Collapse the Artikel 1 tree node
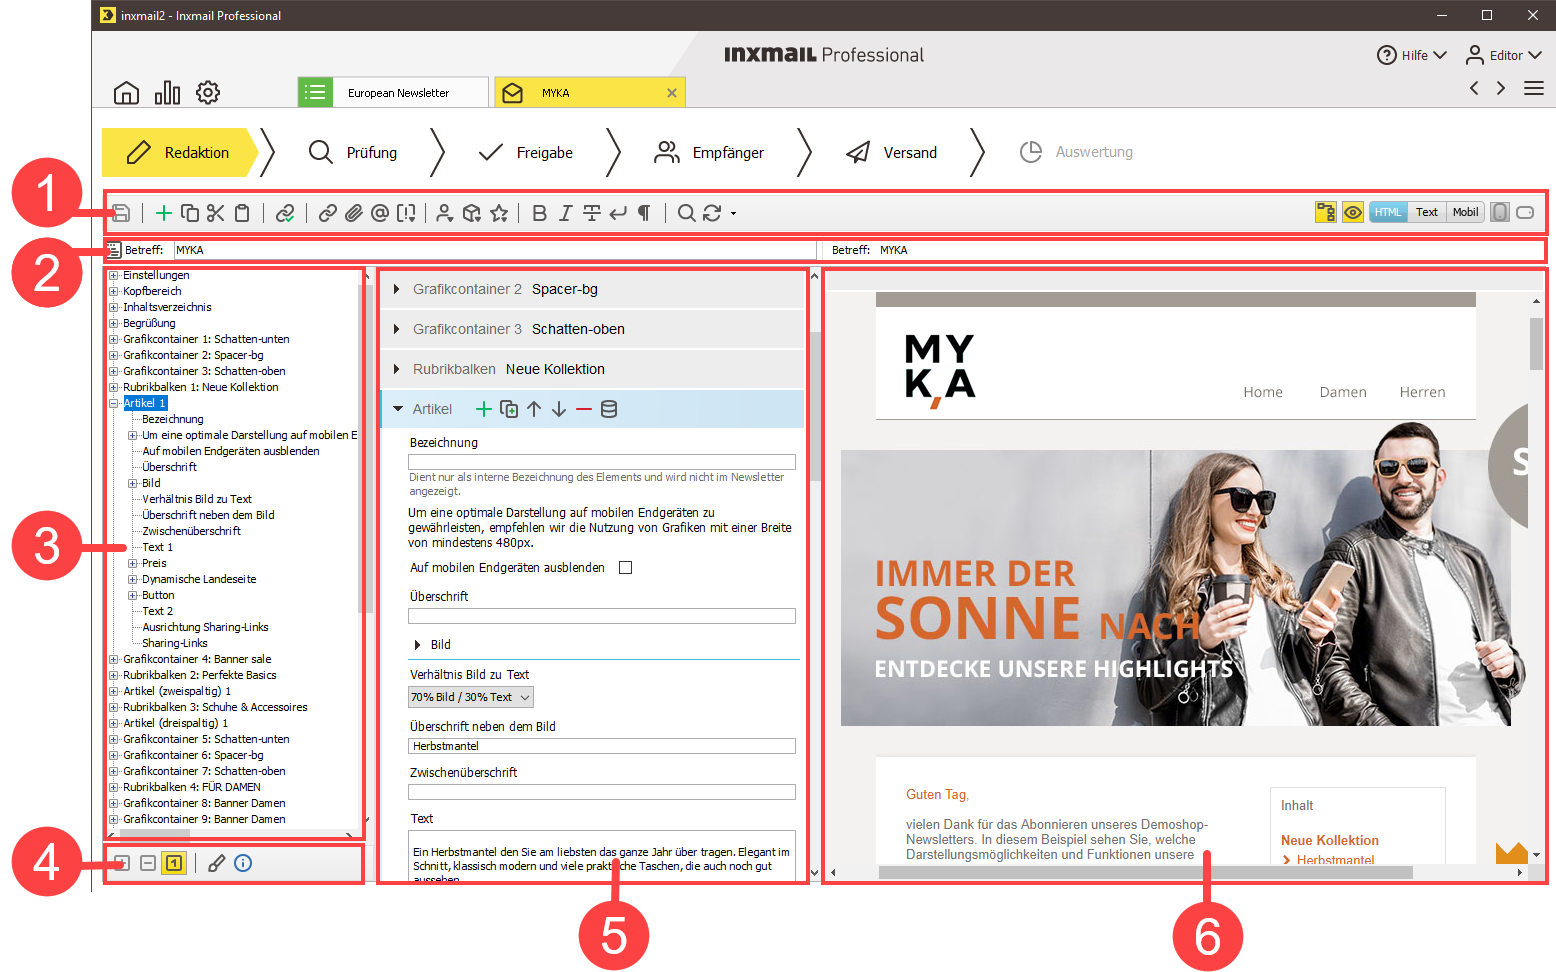1556x972 pixels. [x=114, y=403]
